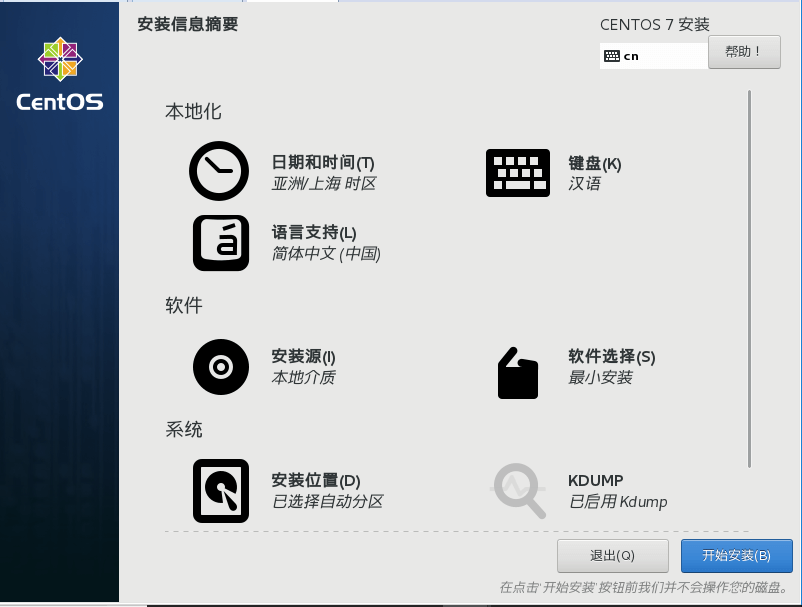Click the 退出(Q) quit button
Image resolution: width=802 pixels, height=607 pixels.
point(612,555)
